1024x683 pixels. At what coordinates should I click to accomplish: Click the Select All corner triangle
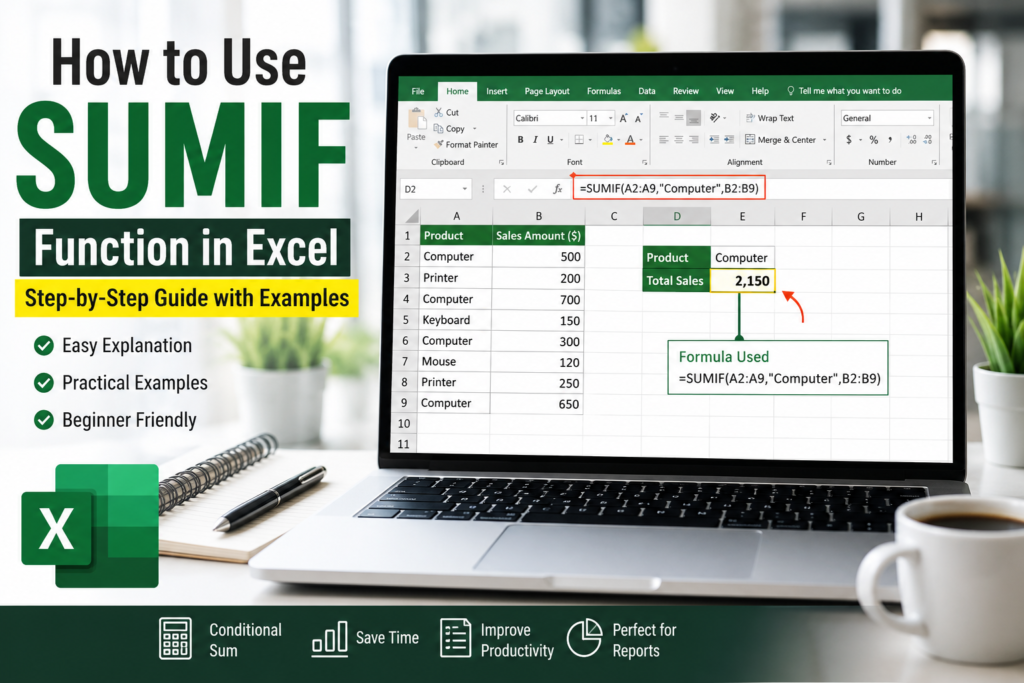pos(411,216)
